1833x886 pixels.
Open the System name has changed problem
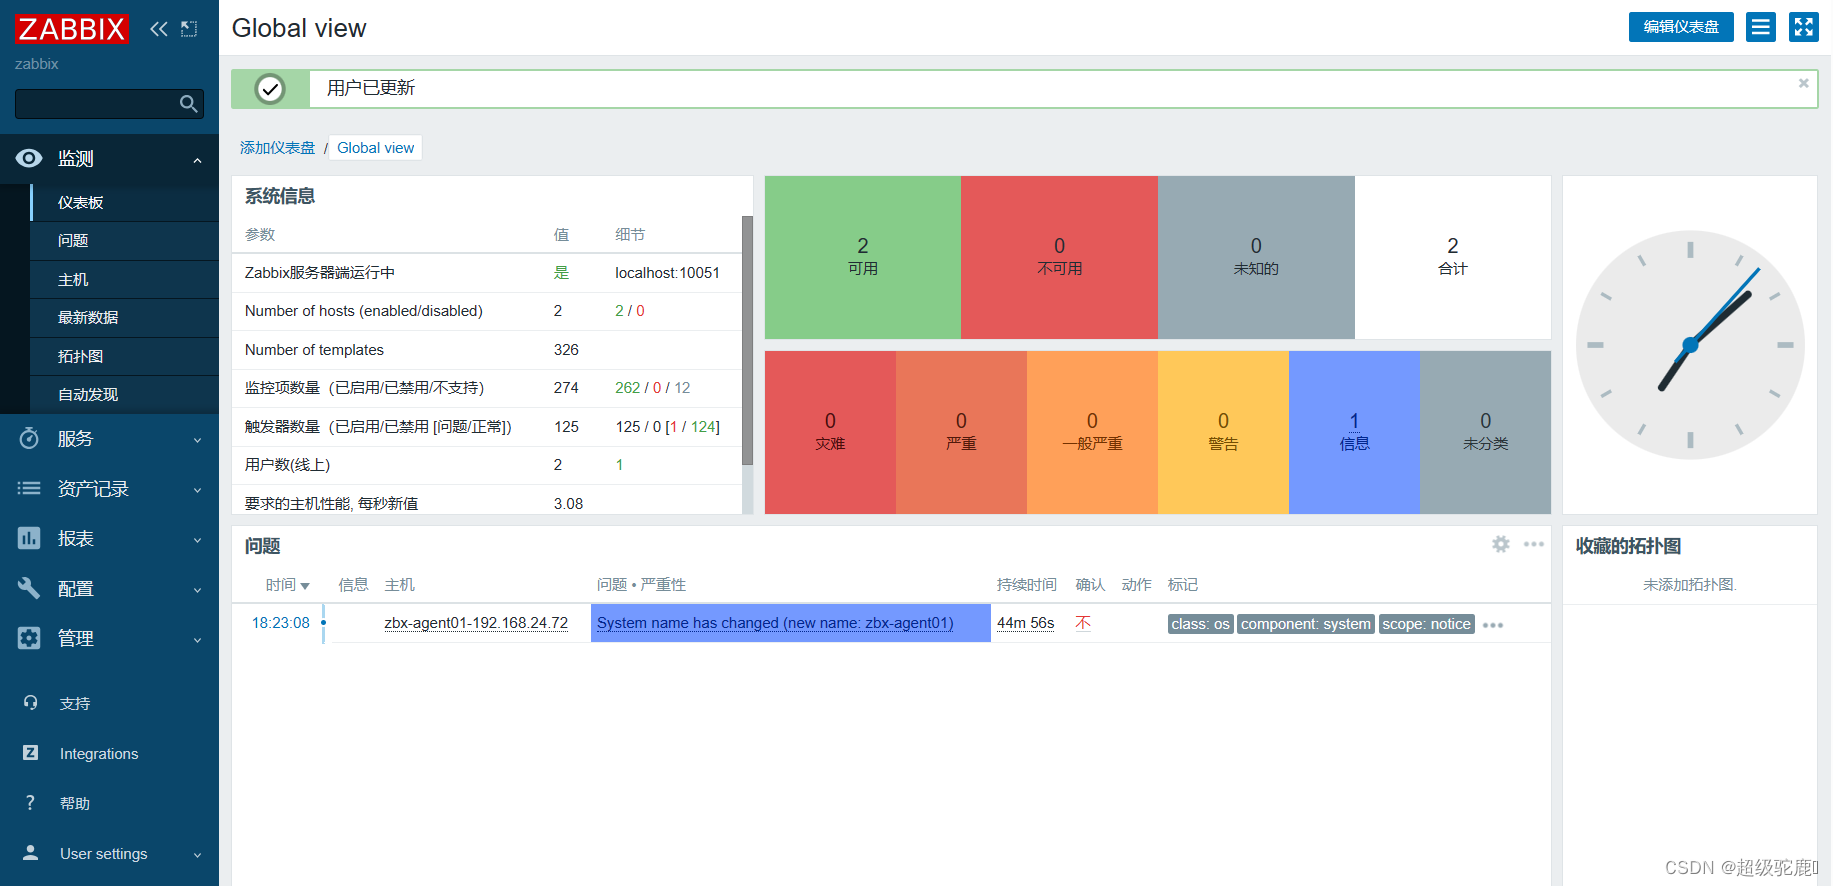pyautogui.click(x=775, y=623)
